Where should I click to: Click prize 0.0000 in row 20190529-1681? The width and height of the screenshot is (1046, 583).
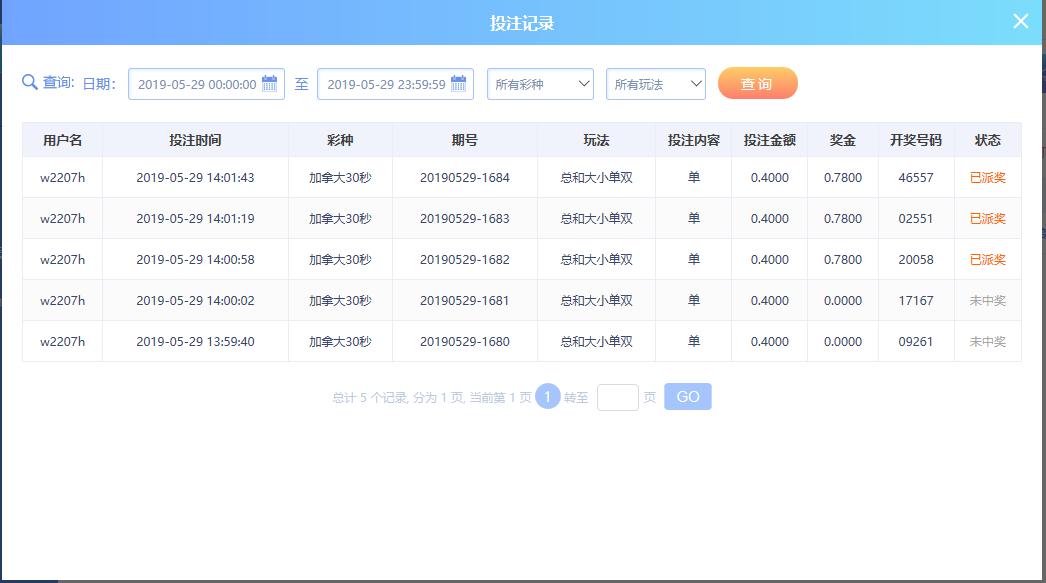point(843,300)
